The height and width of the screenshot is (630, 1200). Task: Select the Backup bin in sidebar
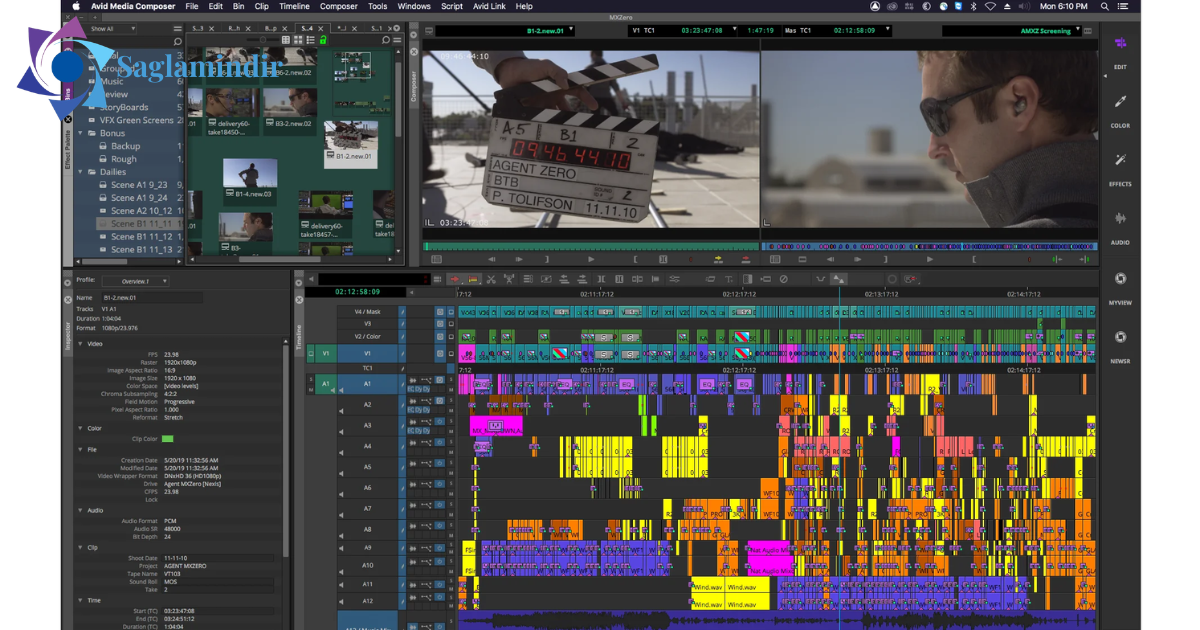point(126,146)
